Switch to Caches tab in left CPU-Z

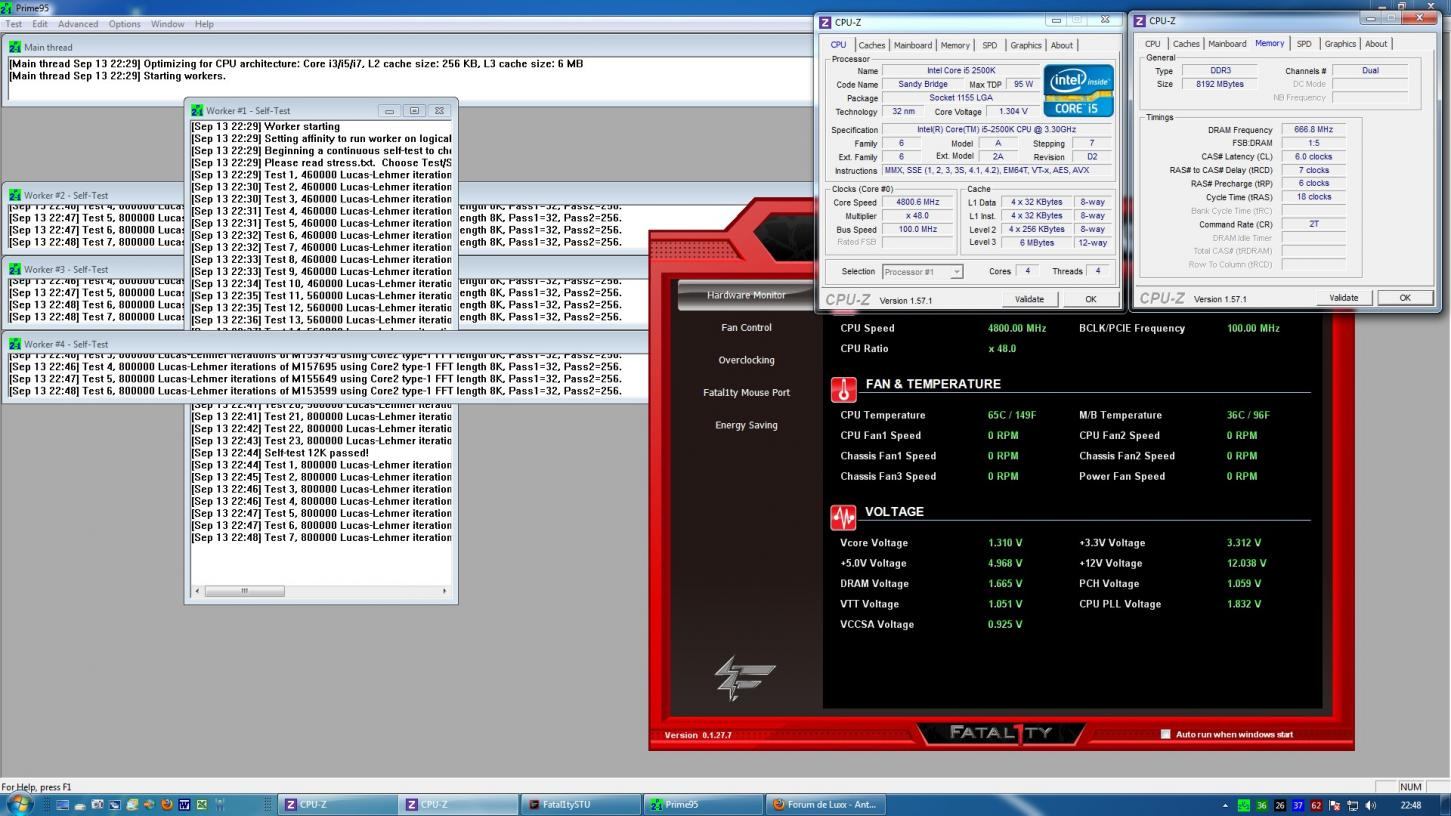[x=872, y=45]
